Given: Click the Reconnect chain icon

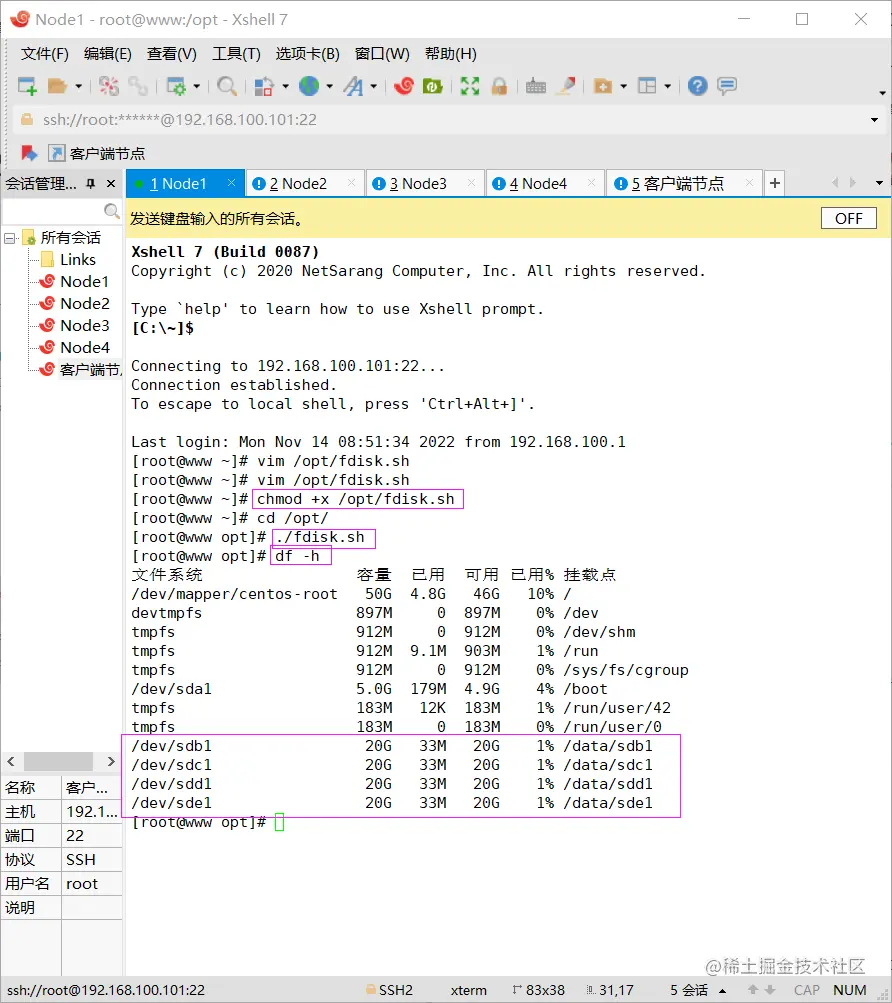Looking at the screenshot, I should pos(138,86).
